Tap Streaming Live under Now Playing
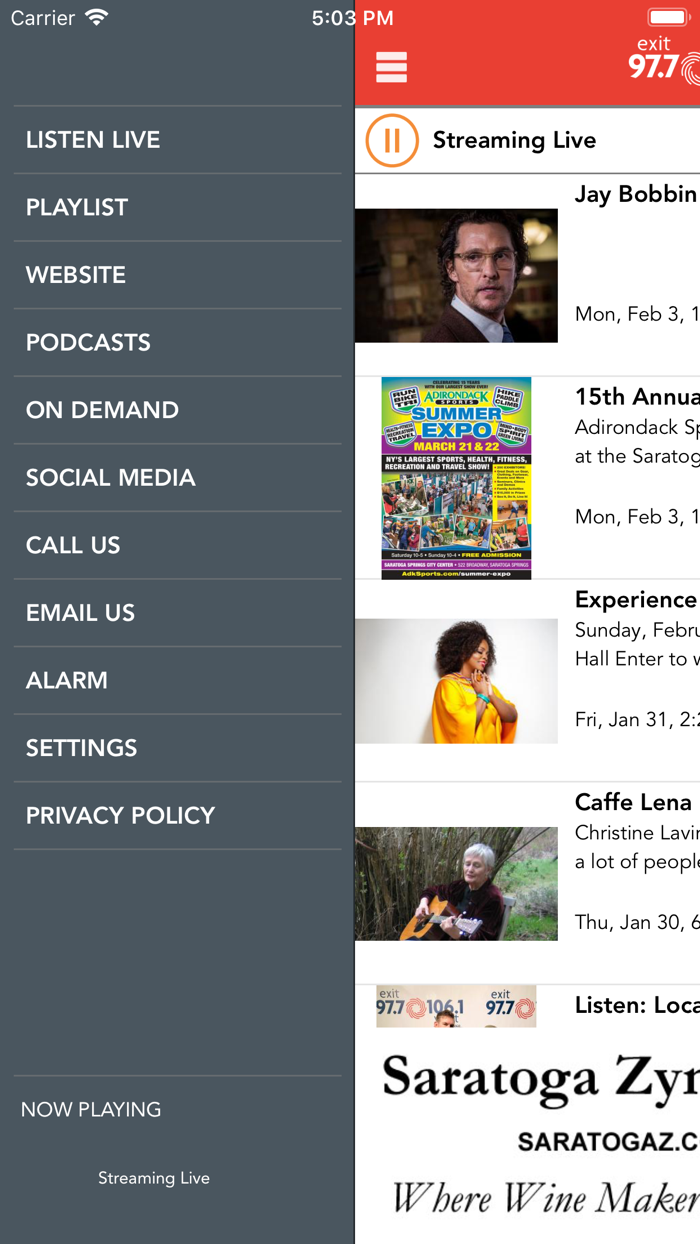The height and width of the screenshot is (1244, 700). [154, 1178]
